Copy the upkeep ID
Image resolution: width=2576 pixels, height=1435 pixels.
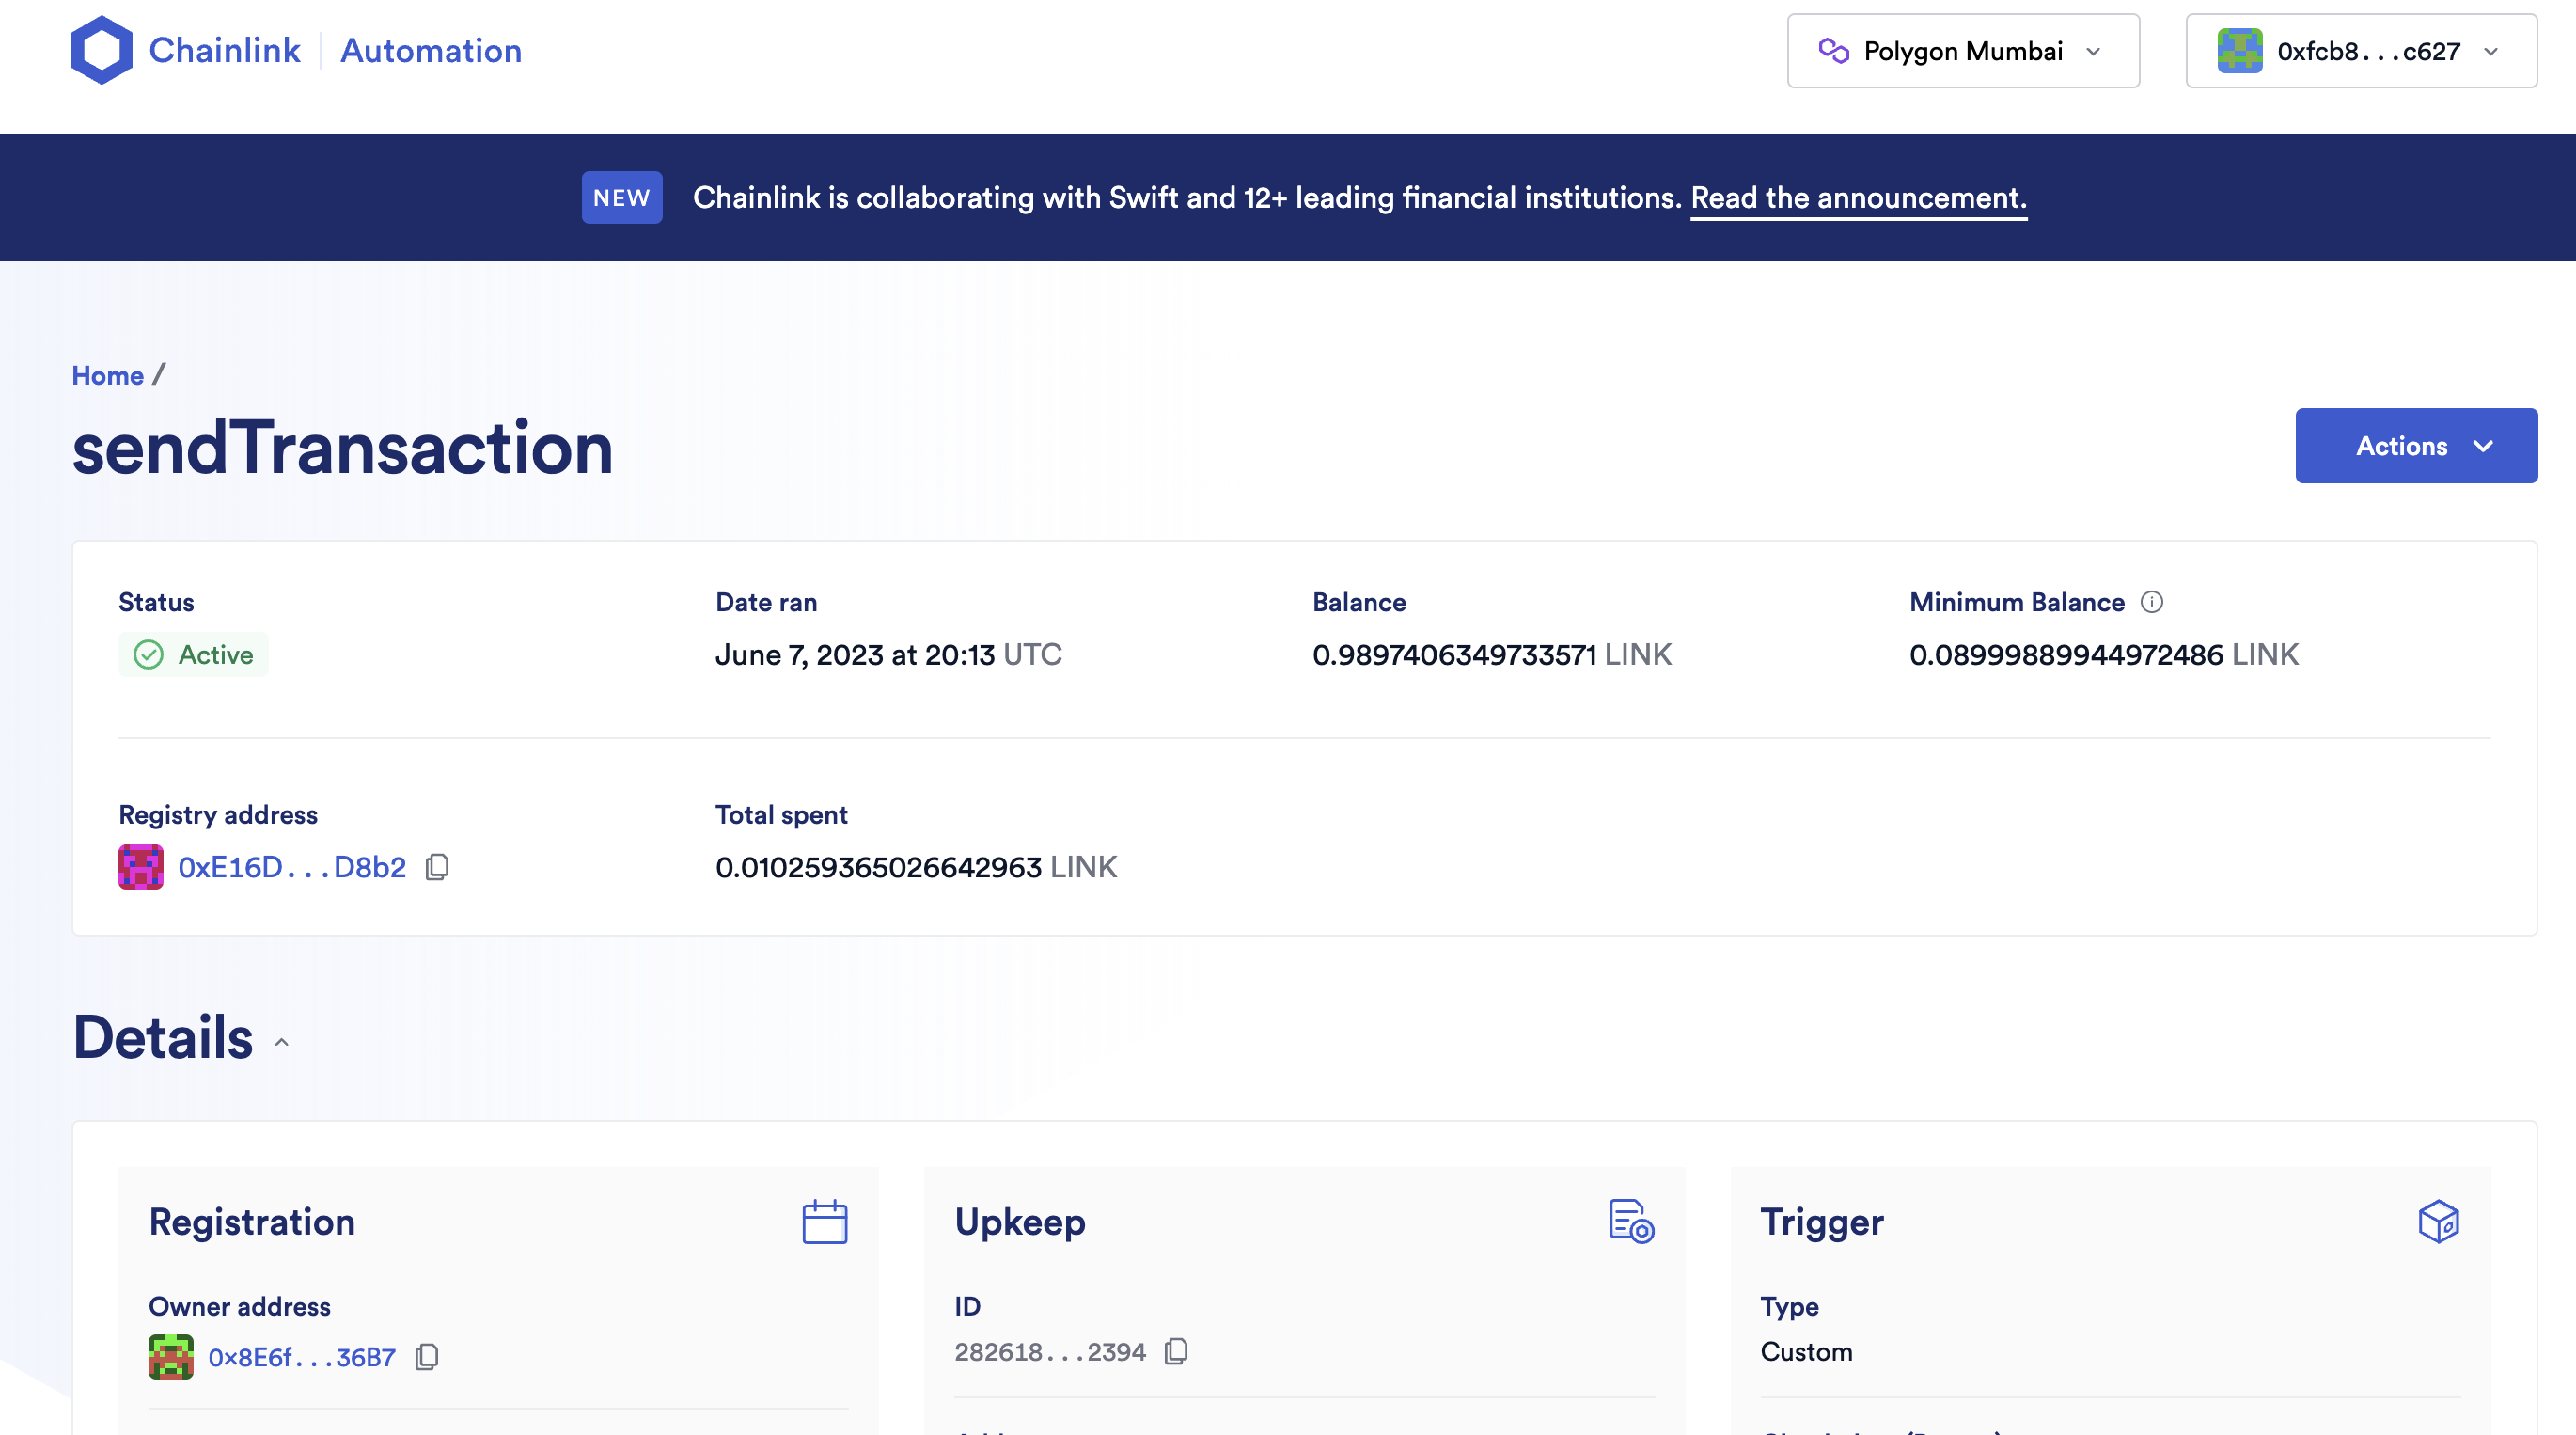pyautogui.click(x=1176, y=1351)
